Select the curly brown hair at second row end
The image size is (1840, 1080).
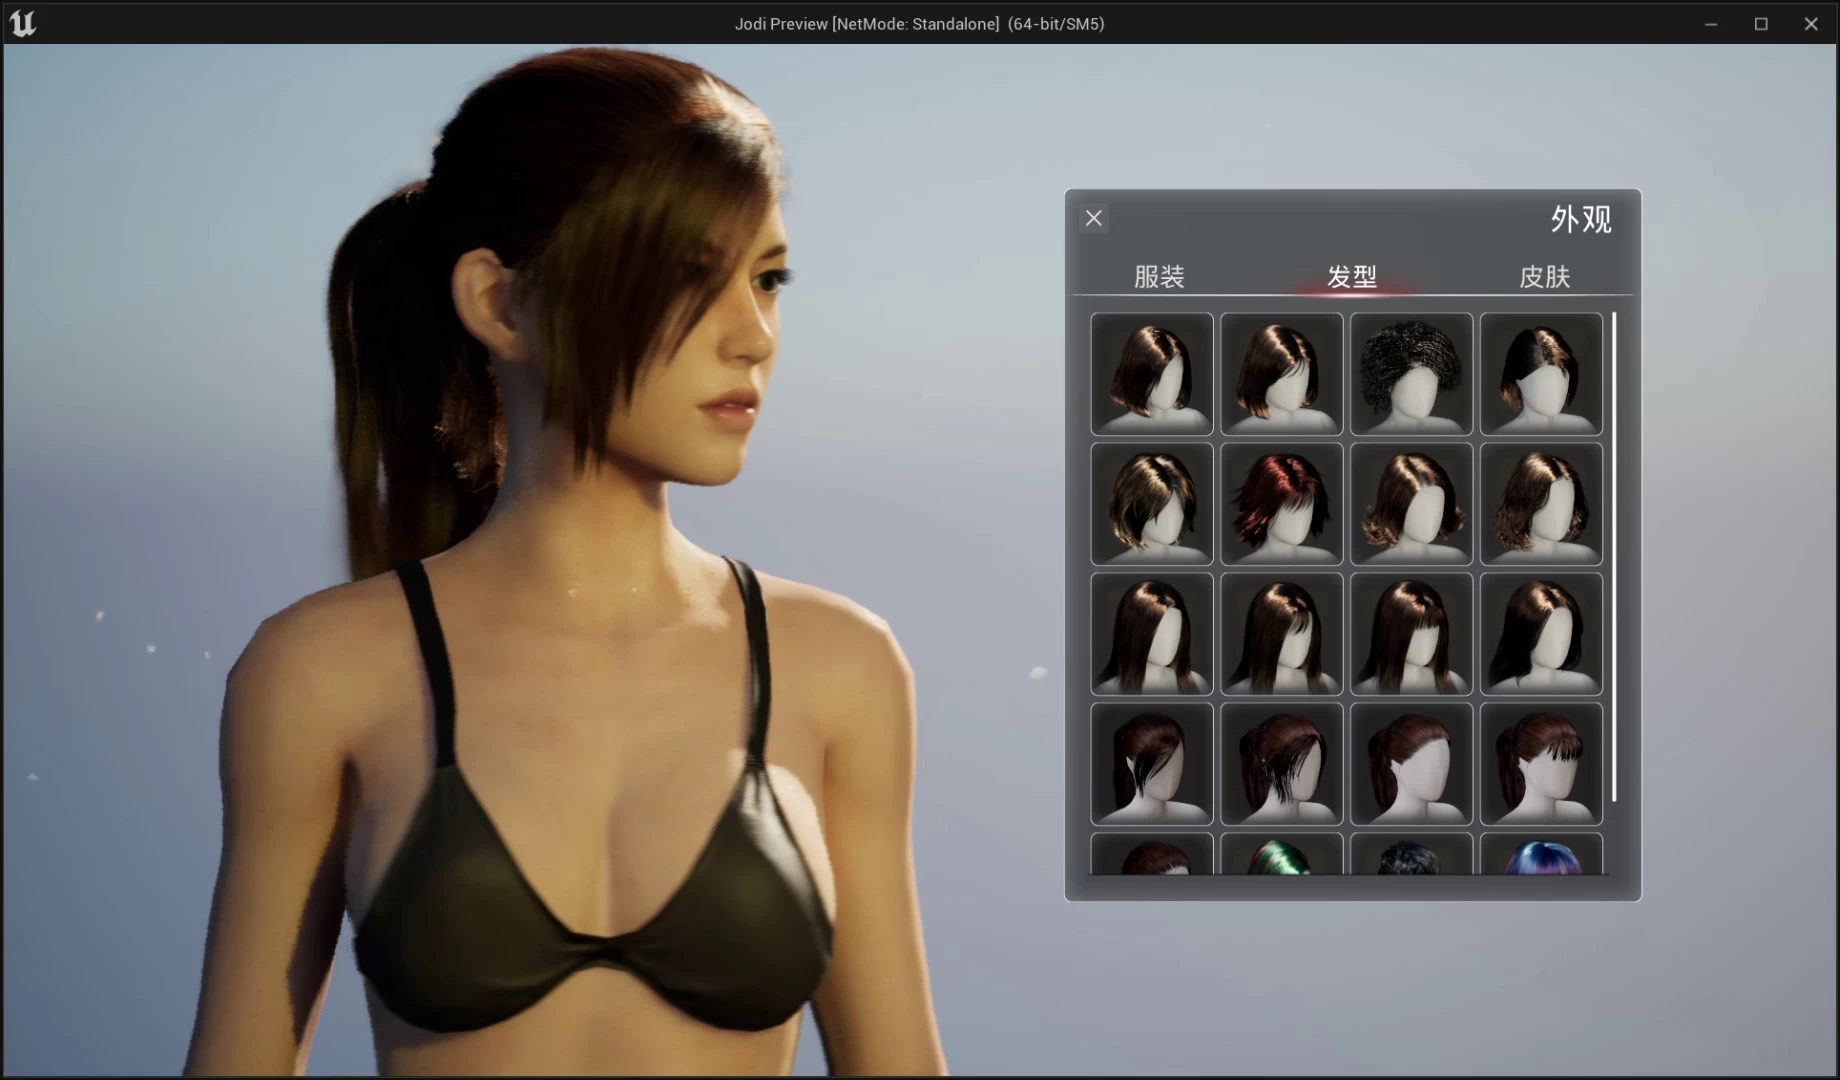1541,504
